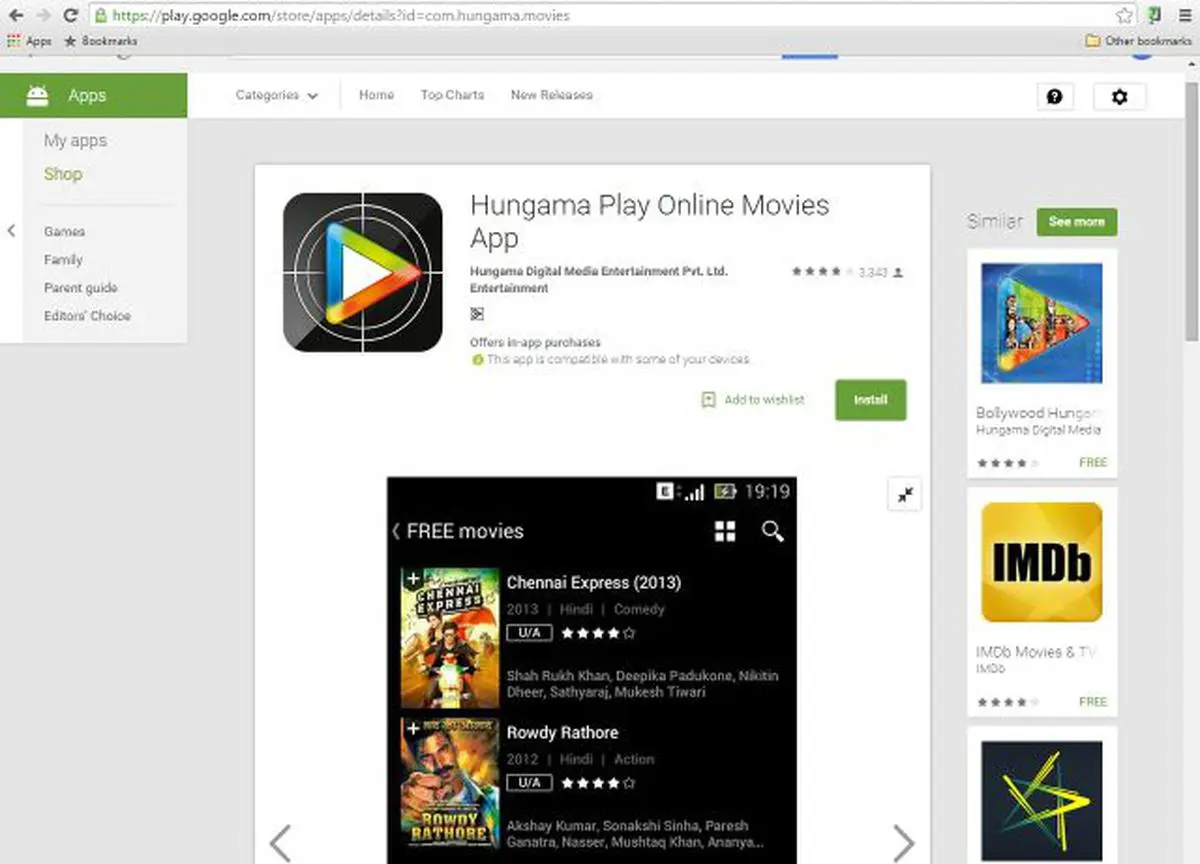
Task: Go back using the browser back arrow
Action: point(16,16)
